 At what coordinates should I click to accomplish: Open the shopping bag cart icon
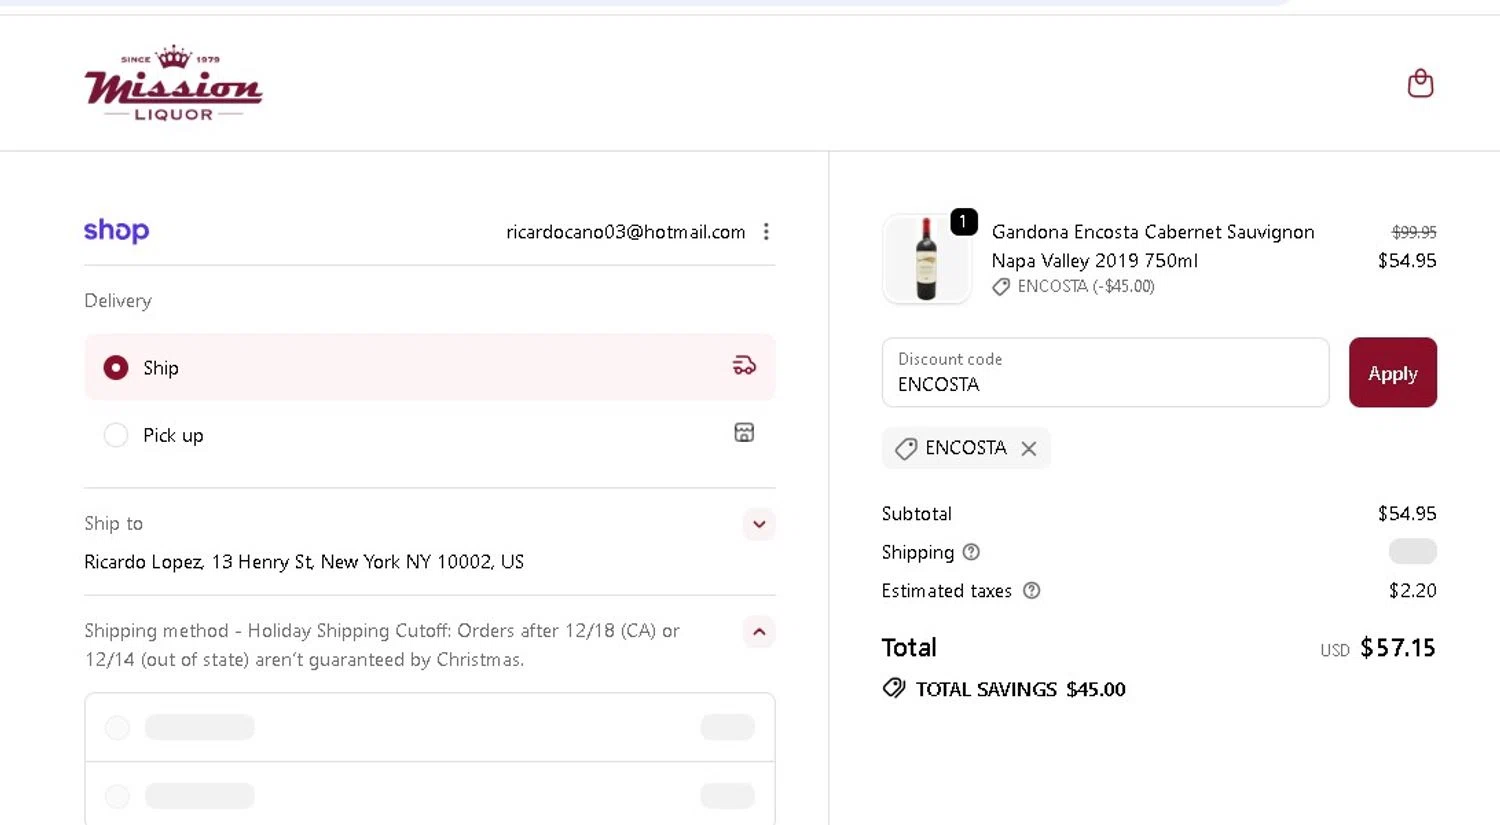coord(1420,83)
